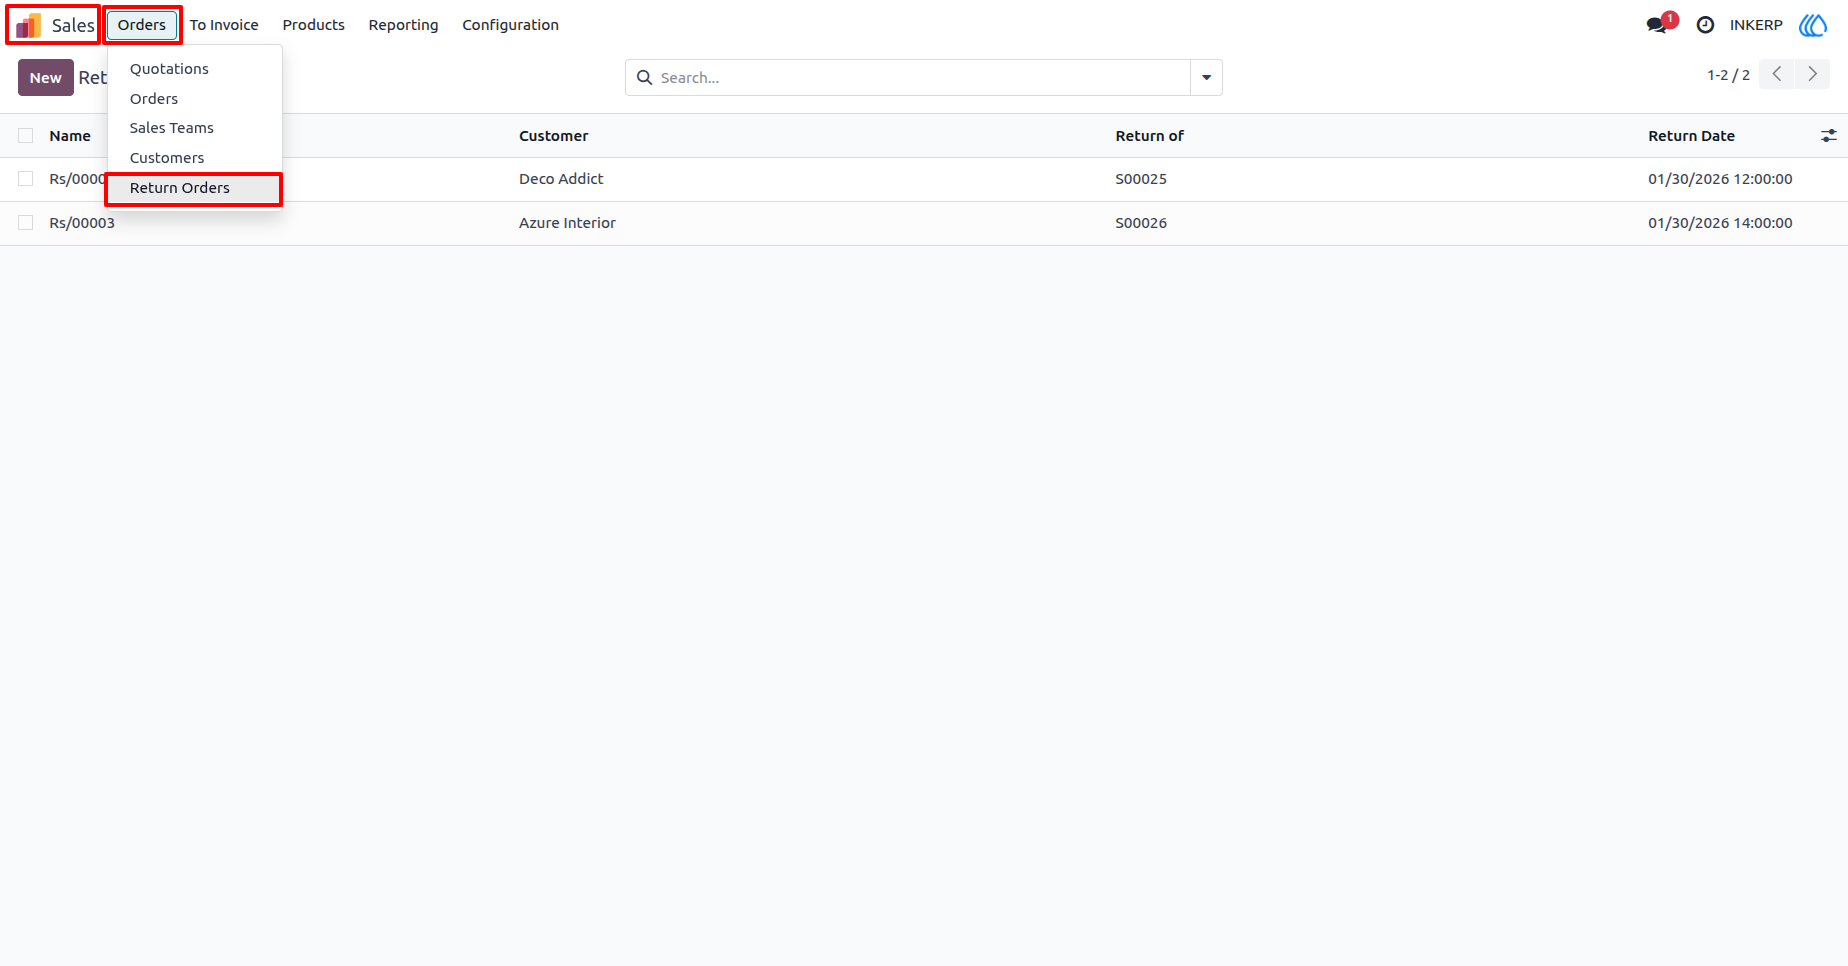The height and width of the screenshot is (966, 1848).
Task: Select Return Orders from the dropdown
Action: pos(195,188)
